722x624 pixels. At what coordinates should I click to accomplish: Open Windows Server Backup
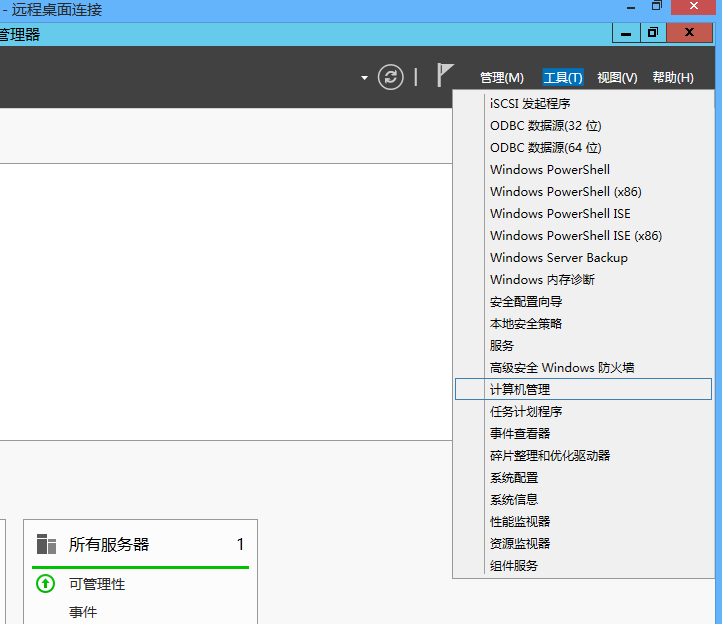click(559, 257)
